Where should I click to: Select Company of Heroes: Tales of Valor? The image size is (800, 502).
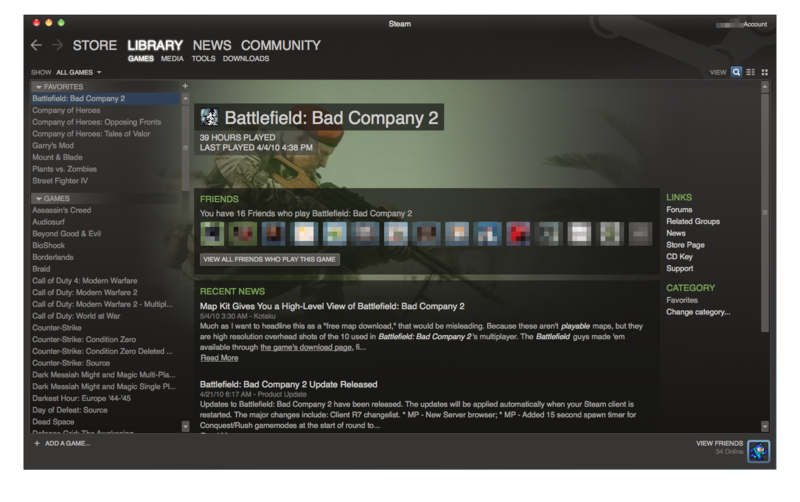106,134
